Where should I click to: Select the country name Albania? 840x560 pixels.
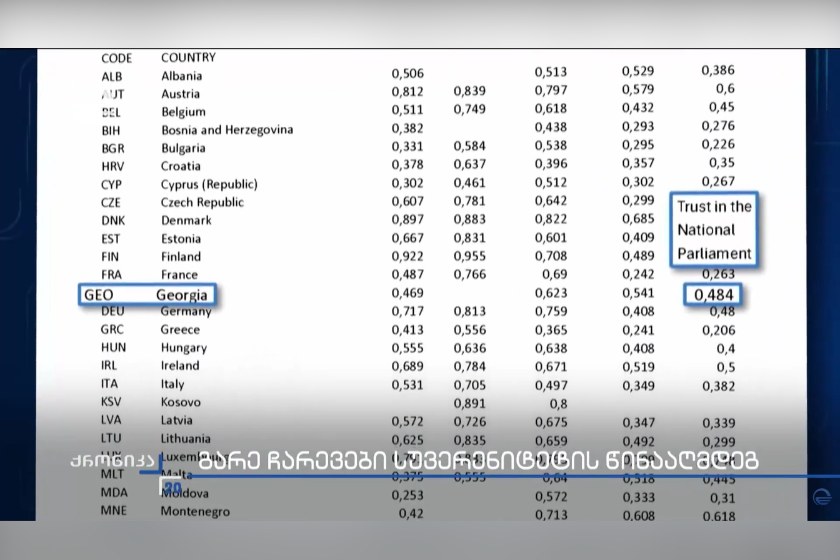pos(182,76)
